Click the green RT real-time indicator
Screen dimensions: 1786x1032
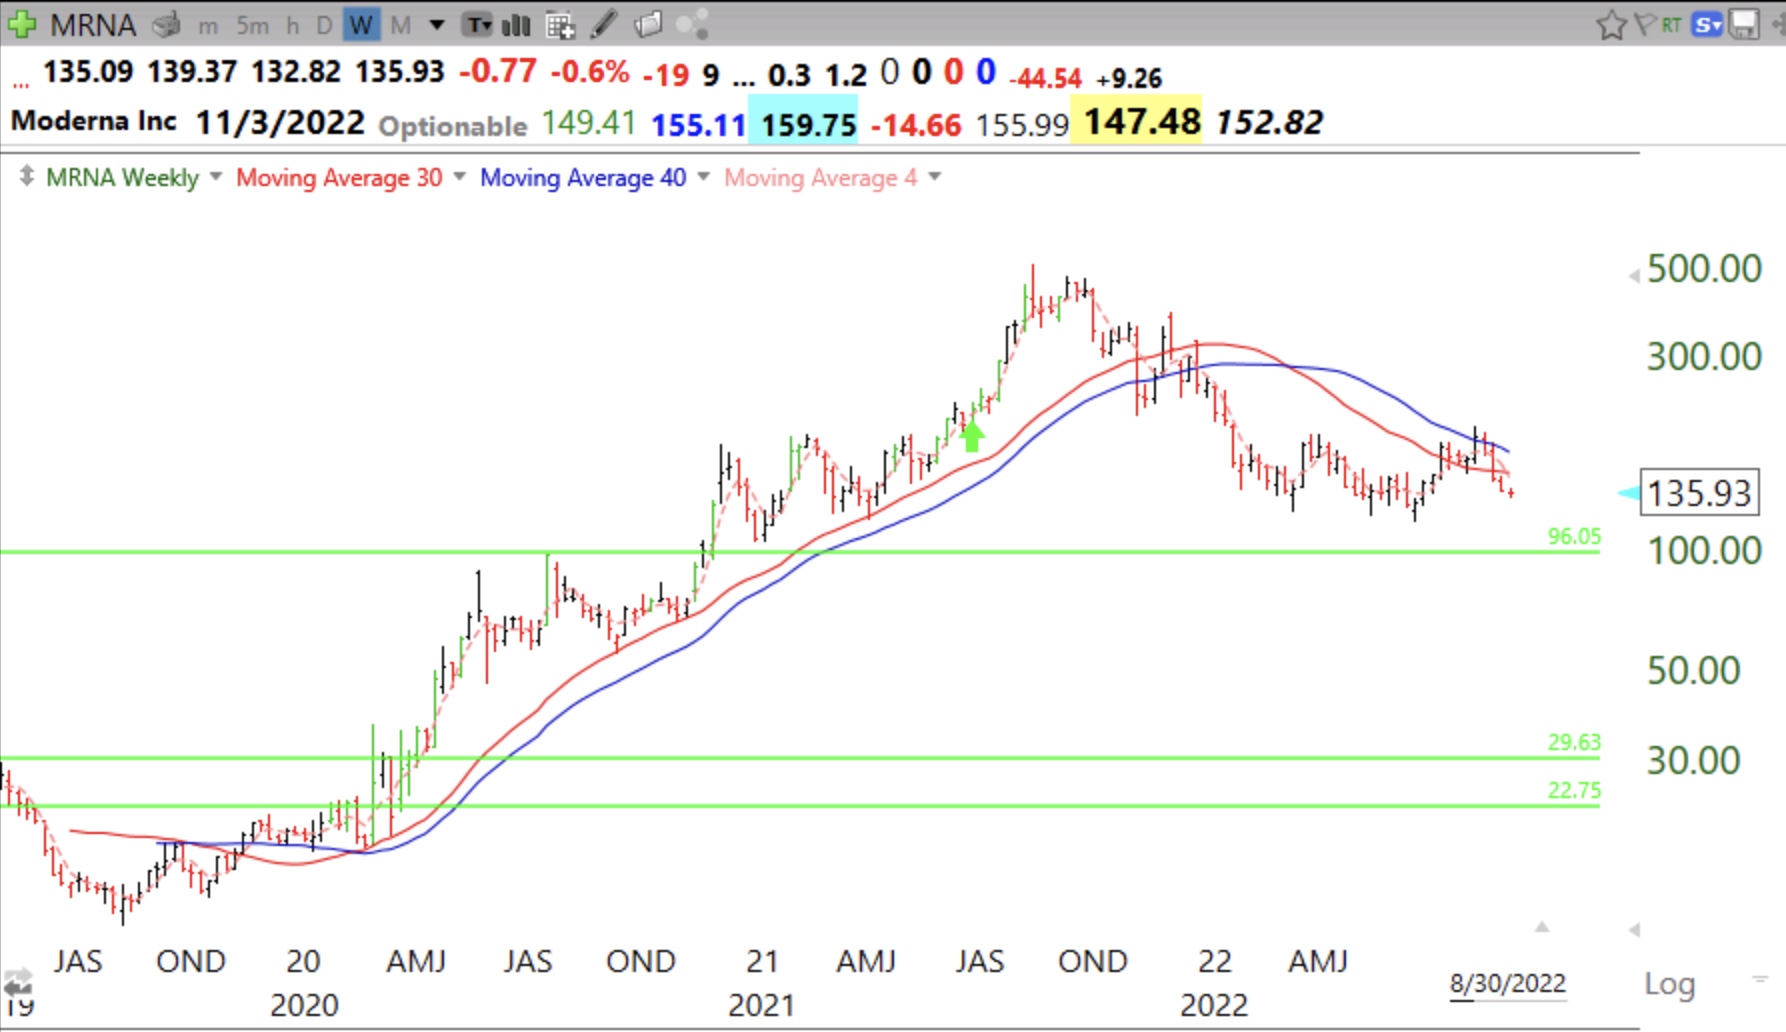tap(1671, 24)
